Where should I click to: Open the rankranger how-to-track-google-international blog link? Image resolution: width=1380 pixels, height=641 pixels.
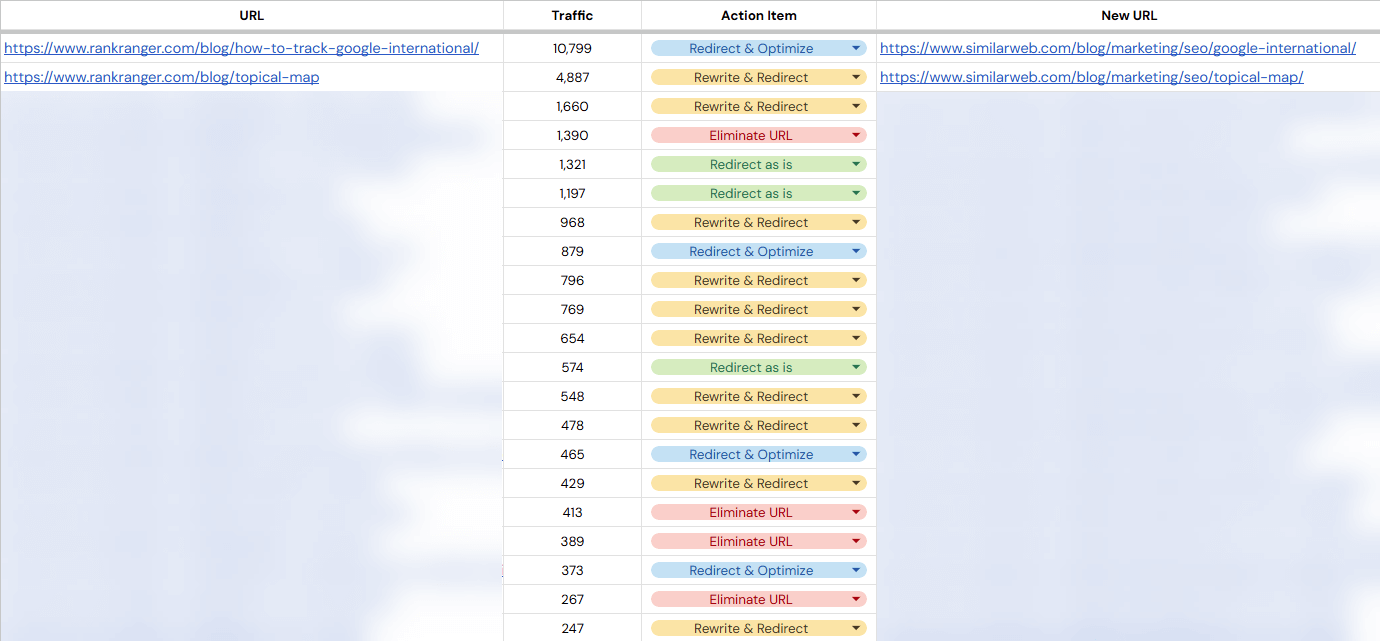(240, 48)
